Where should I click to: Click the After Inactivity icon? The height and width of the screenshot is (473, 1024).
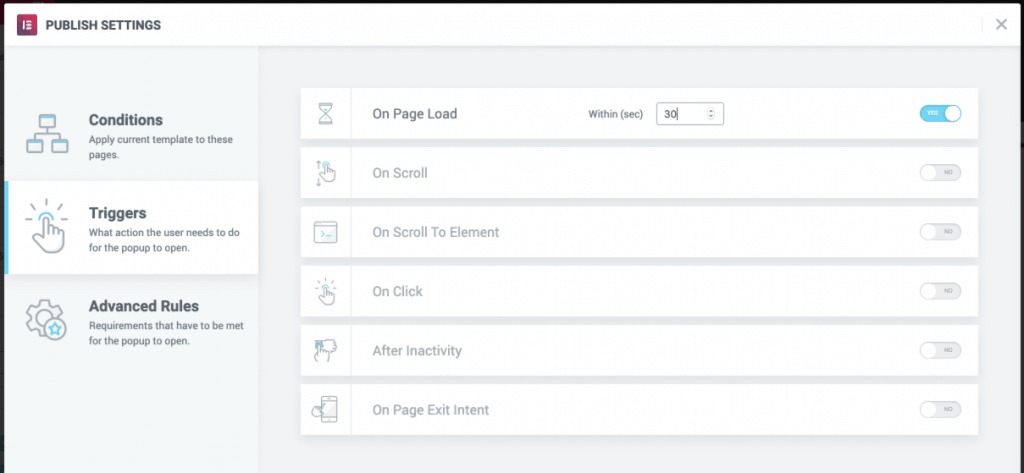coord(325,351)
